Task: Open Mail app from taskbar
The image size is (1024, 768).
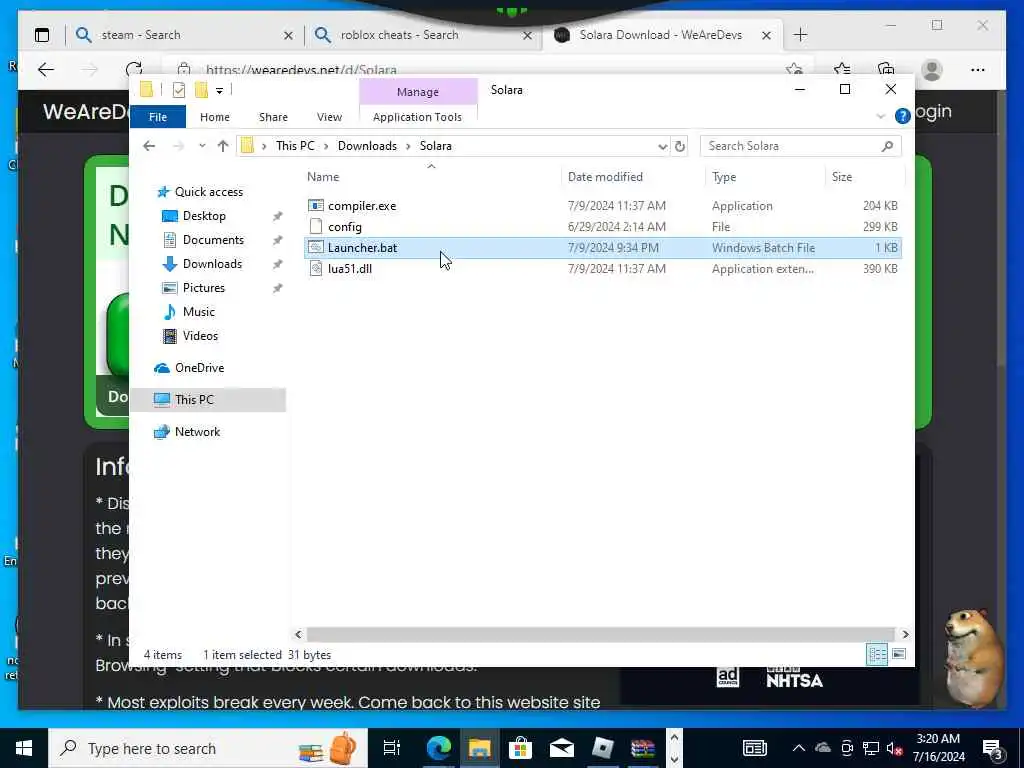Action: (x=562, y=748)
